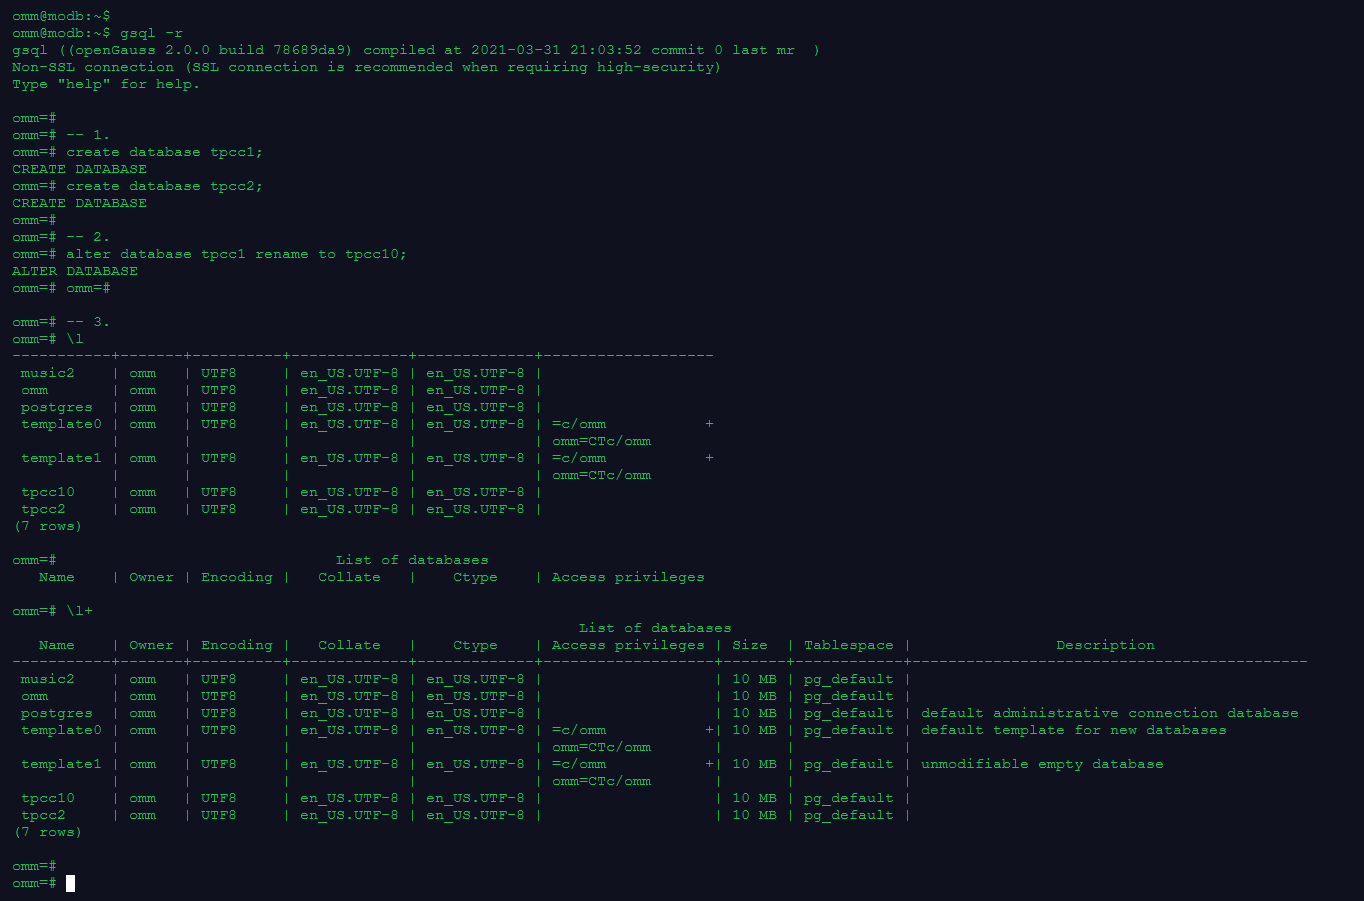Image resolution: width=1364 pixels, height=901 pixels.
Task: Click 'List of databases' title above the Size header
Action: pos(655,628)
